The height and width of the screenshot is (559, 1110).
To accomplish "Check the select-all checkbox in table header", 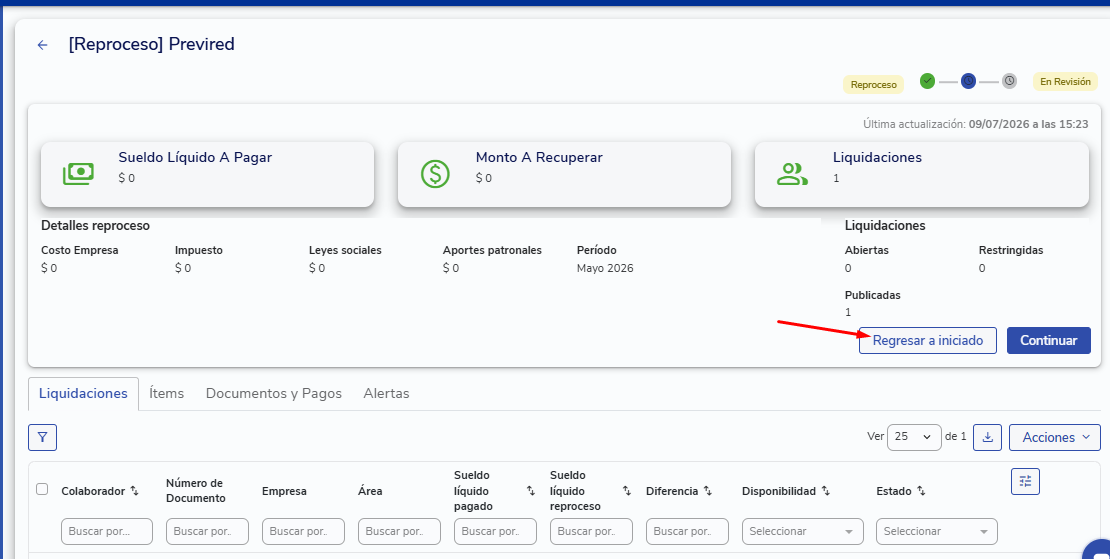I will click(42, 489).
